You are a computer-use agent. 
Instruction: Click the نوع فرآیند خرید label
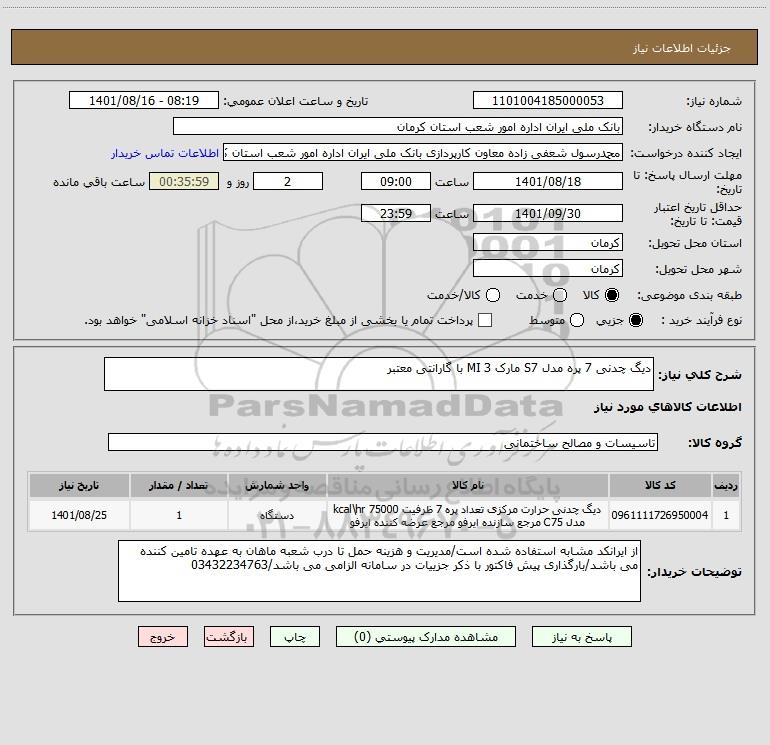point(701,320)
